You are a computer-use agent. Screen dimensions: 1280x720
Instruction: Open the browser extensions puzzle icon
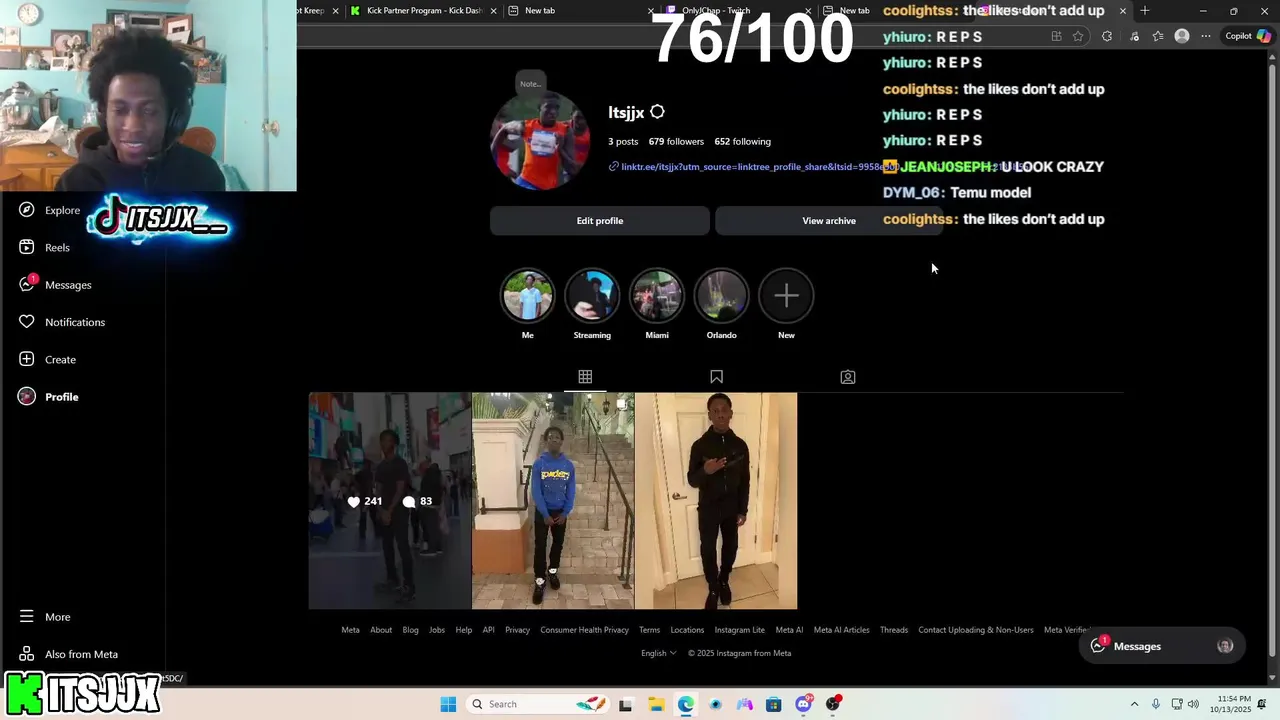1106,36
